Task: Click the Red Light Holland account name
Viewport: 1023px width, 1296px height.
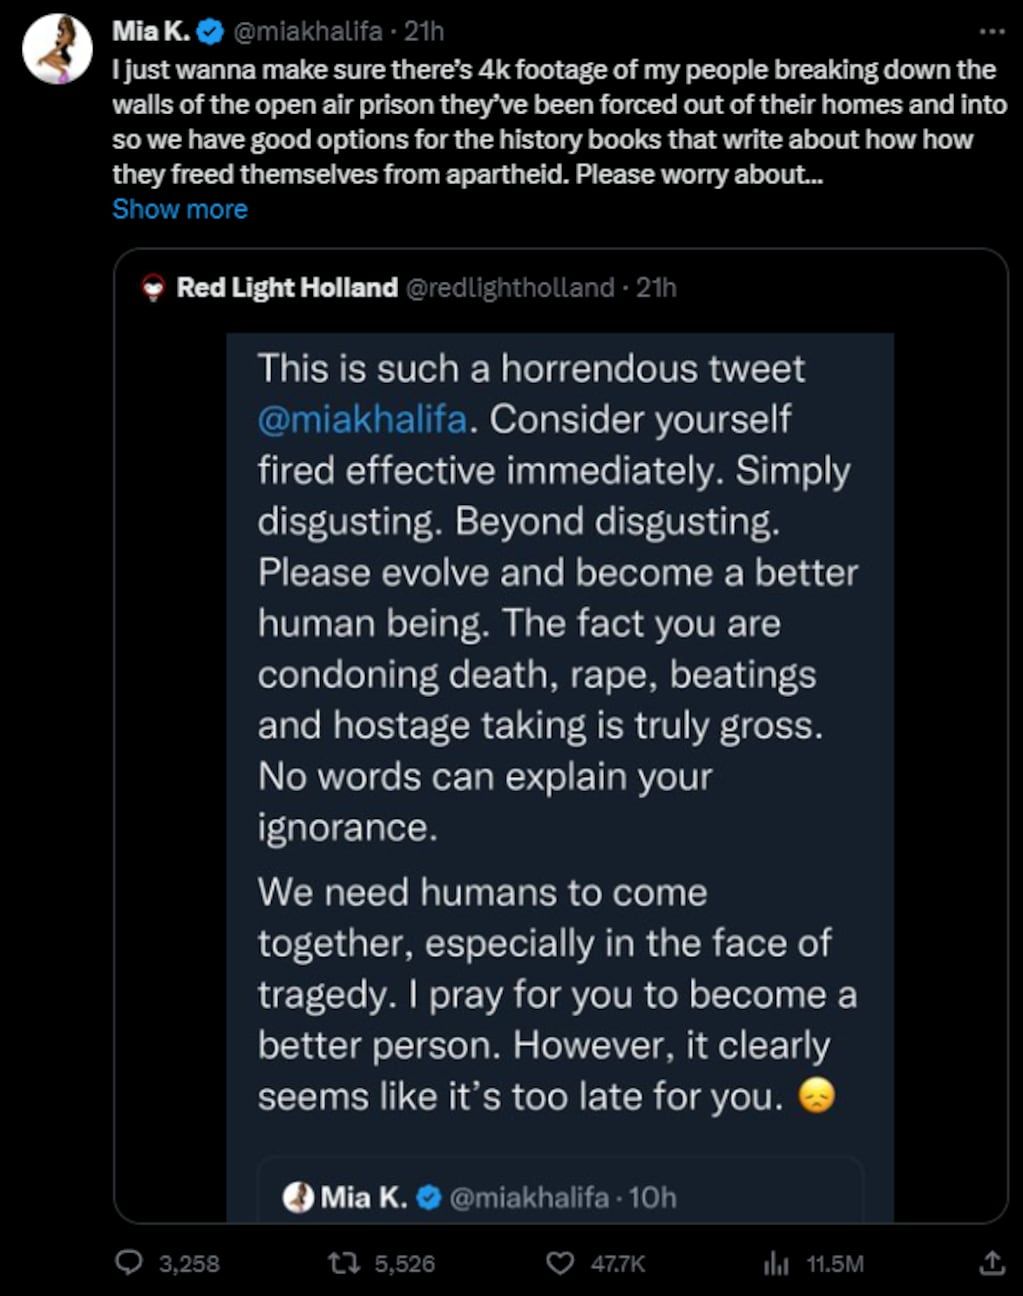Action: [287, 288]
